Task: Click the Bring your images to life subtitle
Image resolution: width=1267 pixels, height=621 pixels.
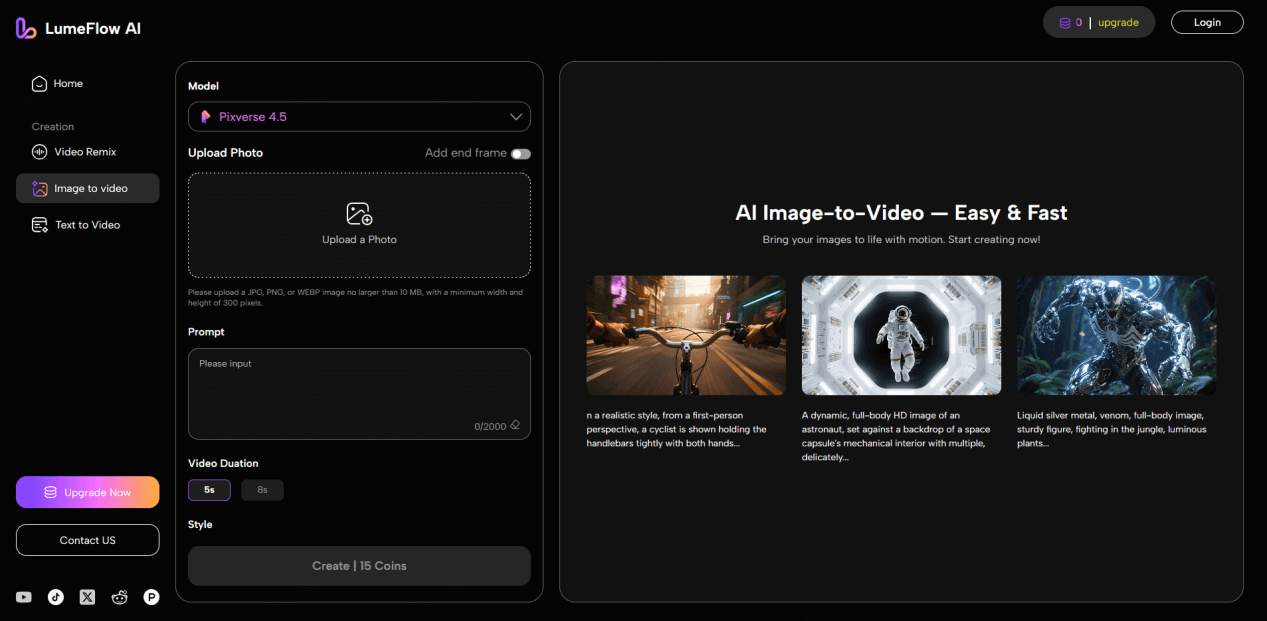Action: point(901,240)
